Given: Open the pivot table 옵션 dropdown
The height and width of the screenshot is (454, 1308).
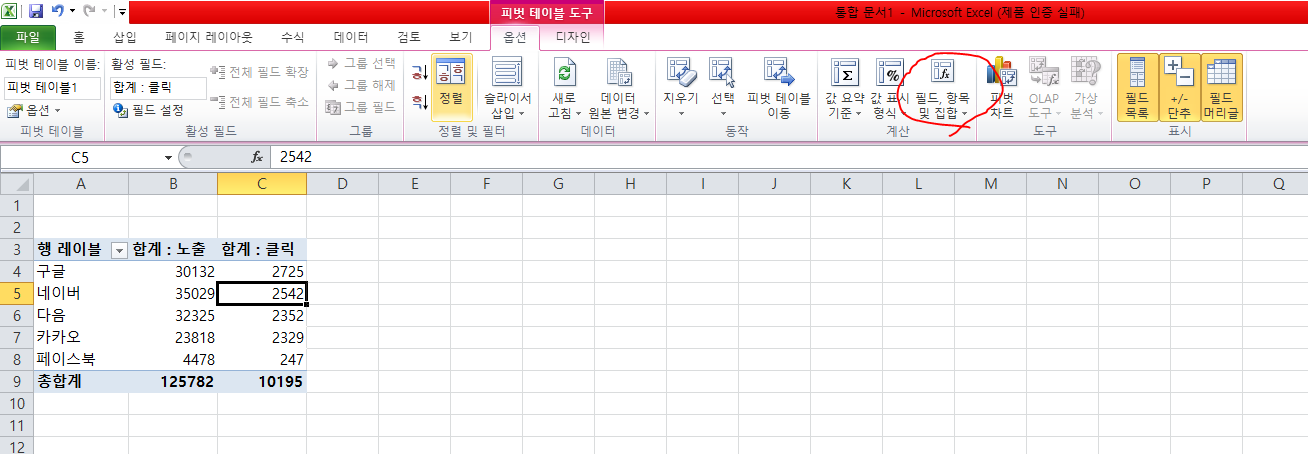Looking at the screenshot, I should click(x=34, y=110).
